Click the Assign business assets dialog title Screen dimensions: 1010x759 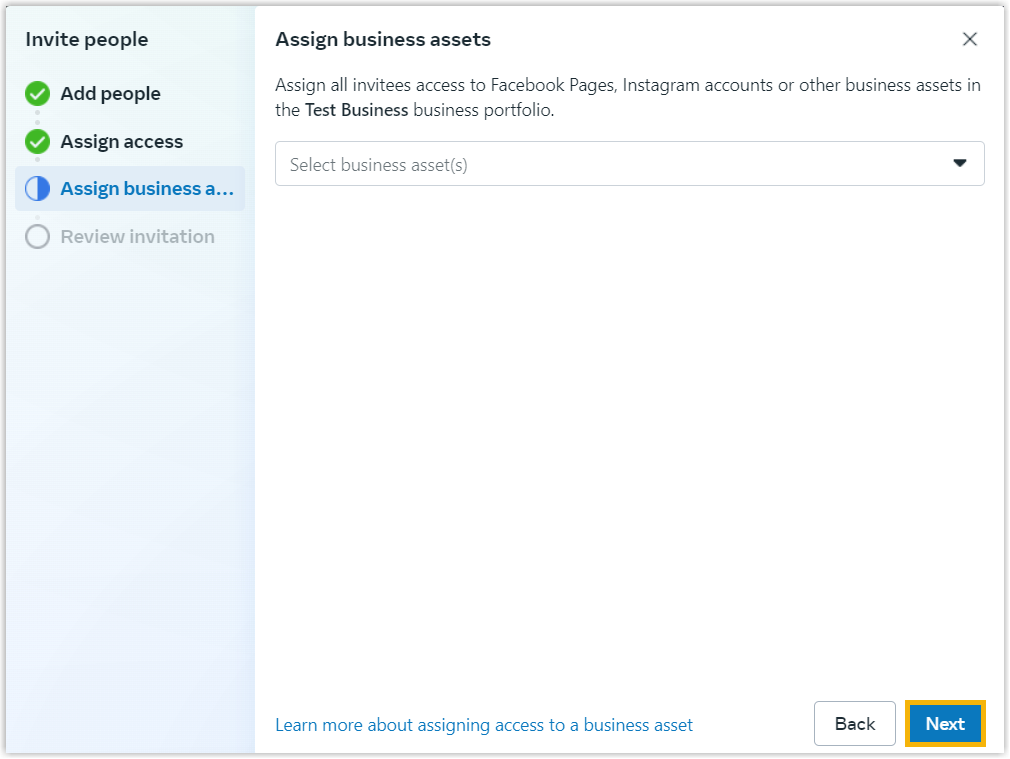tap(383, 40)
